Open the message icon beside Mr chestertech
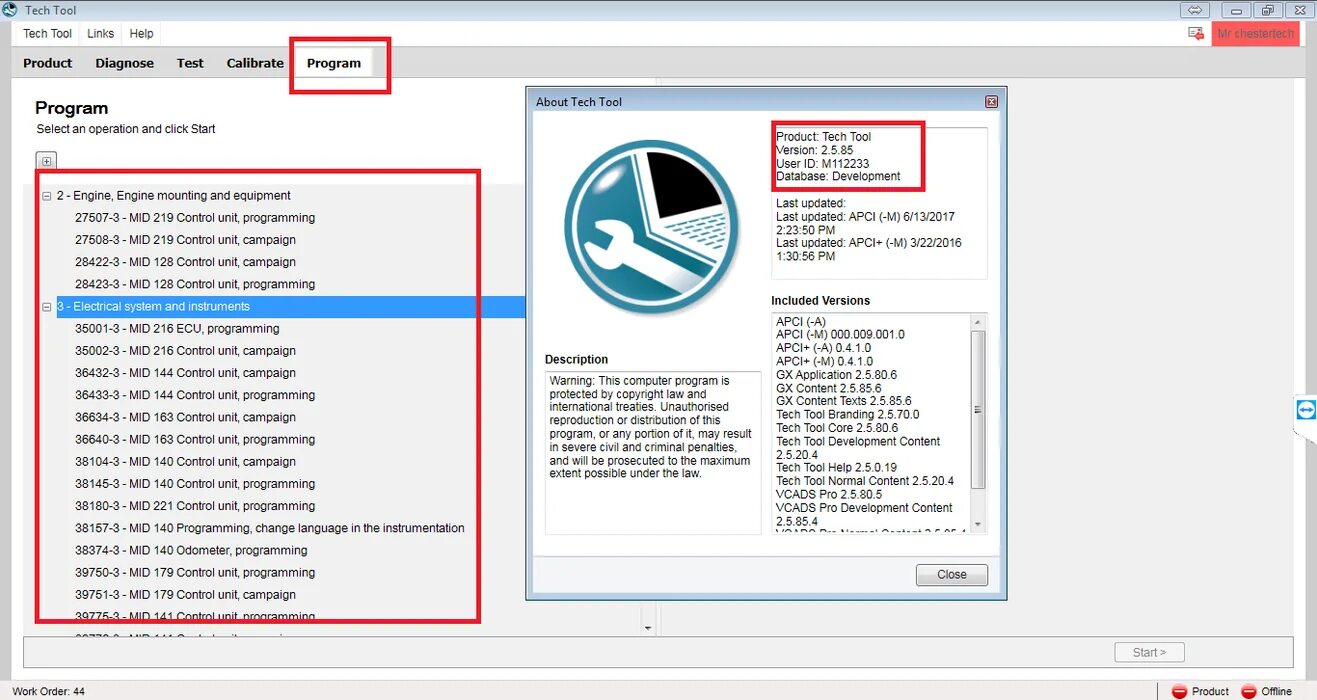 pos(1196,33)
